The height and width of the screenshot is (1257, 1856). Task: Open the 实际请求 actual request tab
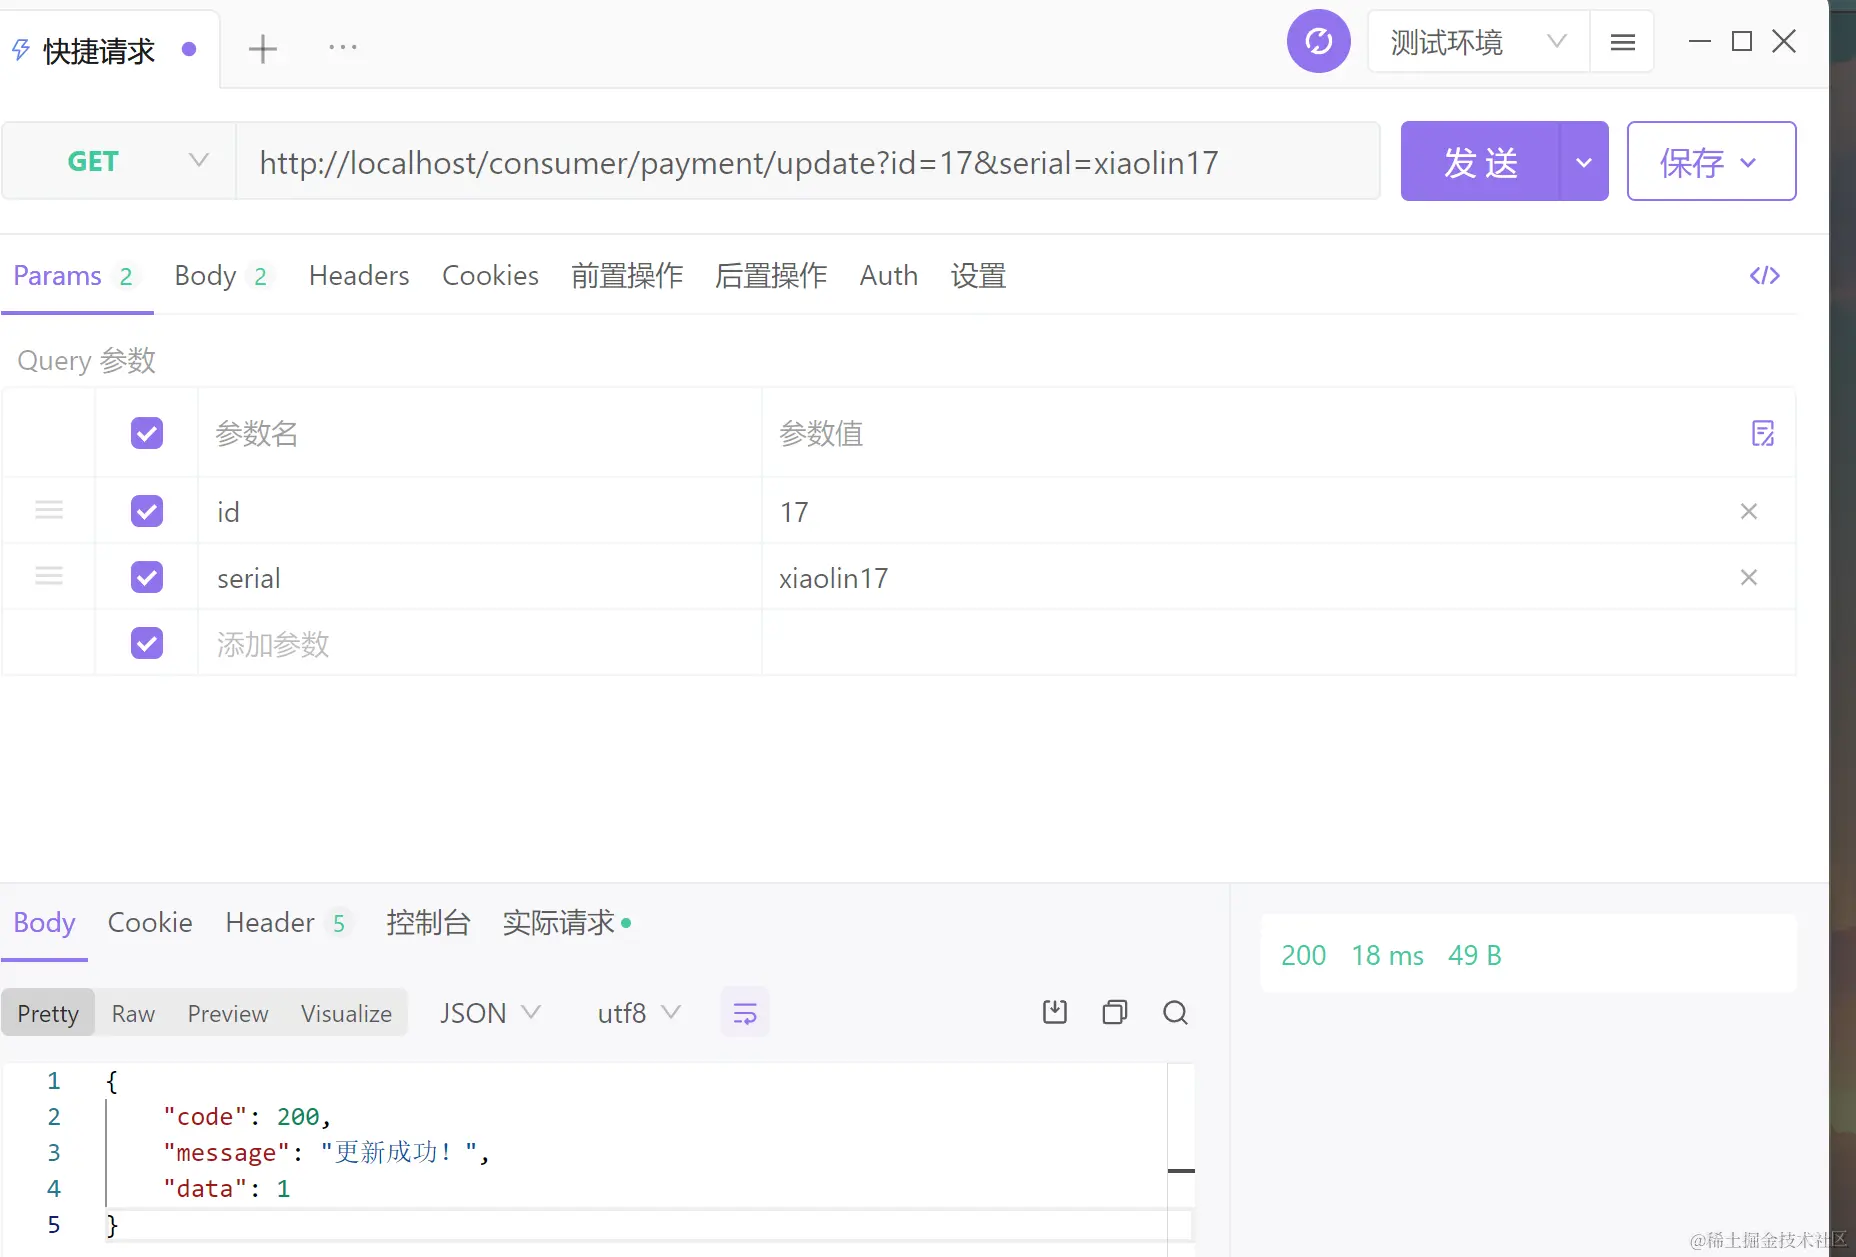(566, 922)
